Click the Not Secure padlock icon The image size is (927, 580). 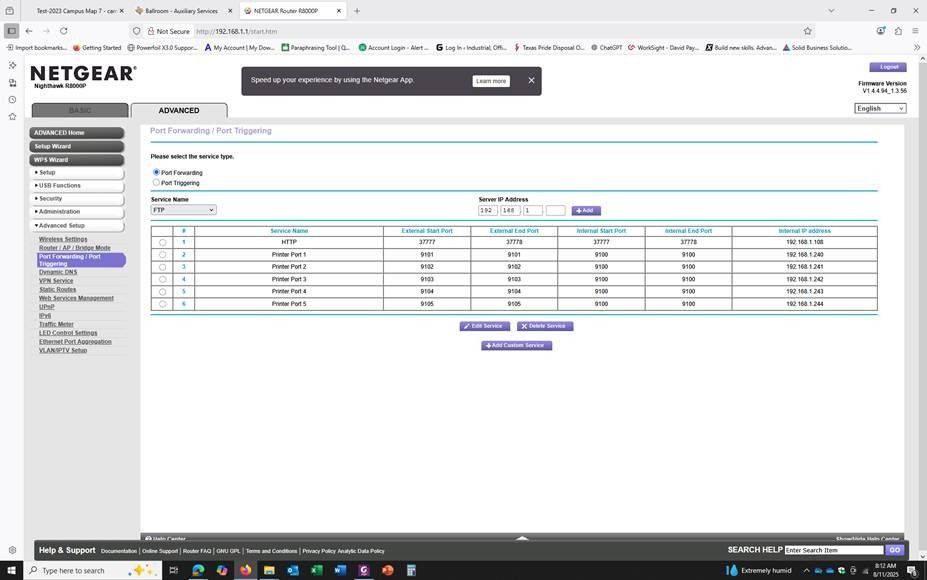(151, 31)
